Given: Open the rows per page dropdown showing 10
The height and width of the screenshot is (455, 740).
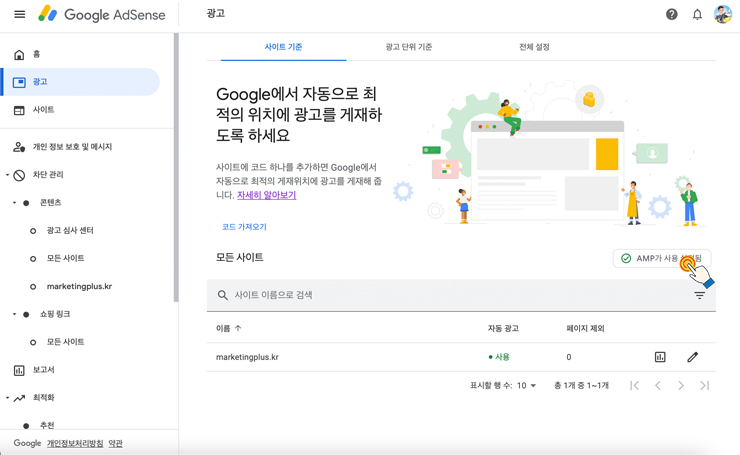Looking at the screenshot, I should click(x=526, y=386).
